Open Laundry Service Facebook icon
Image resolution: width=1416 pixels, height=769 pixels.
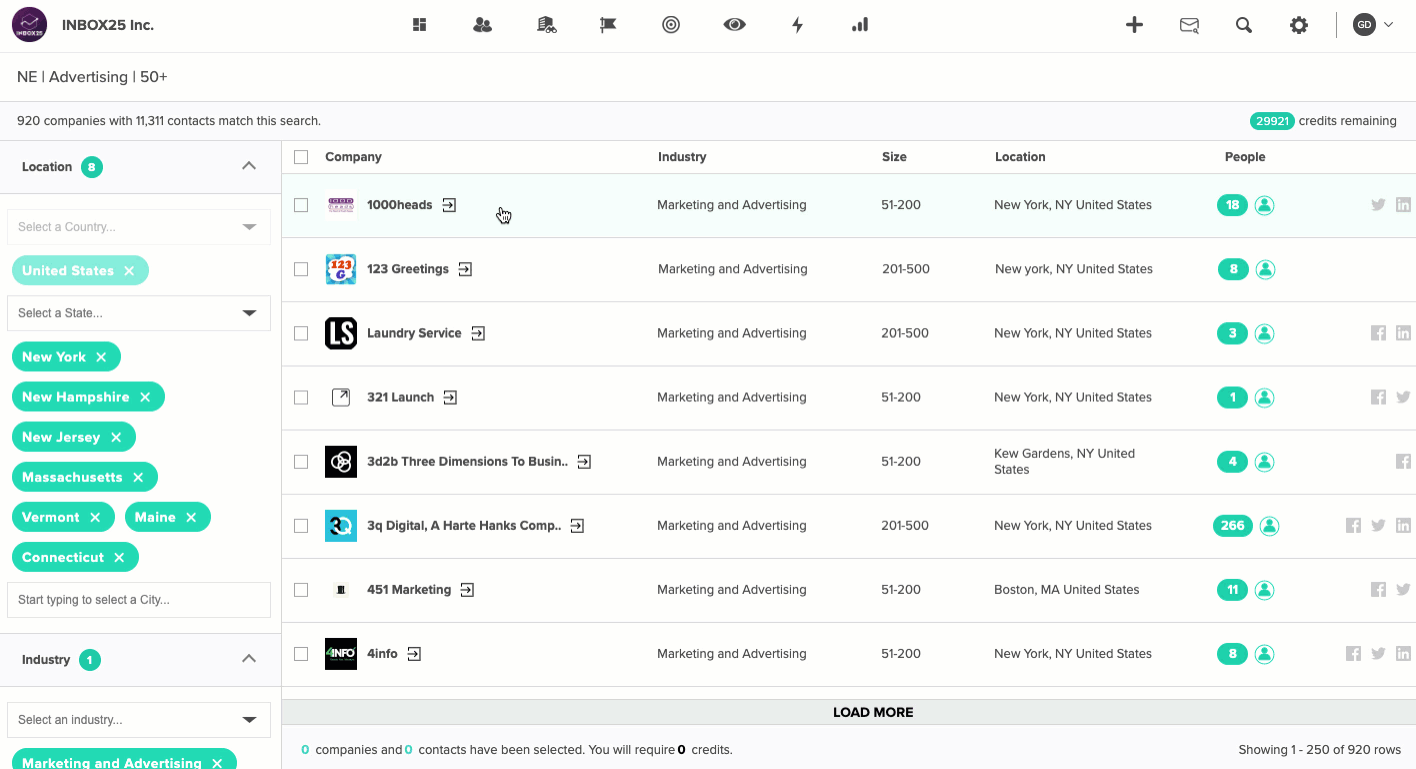(x=1378, y=333)
